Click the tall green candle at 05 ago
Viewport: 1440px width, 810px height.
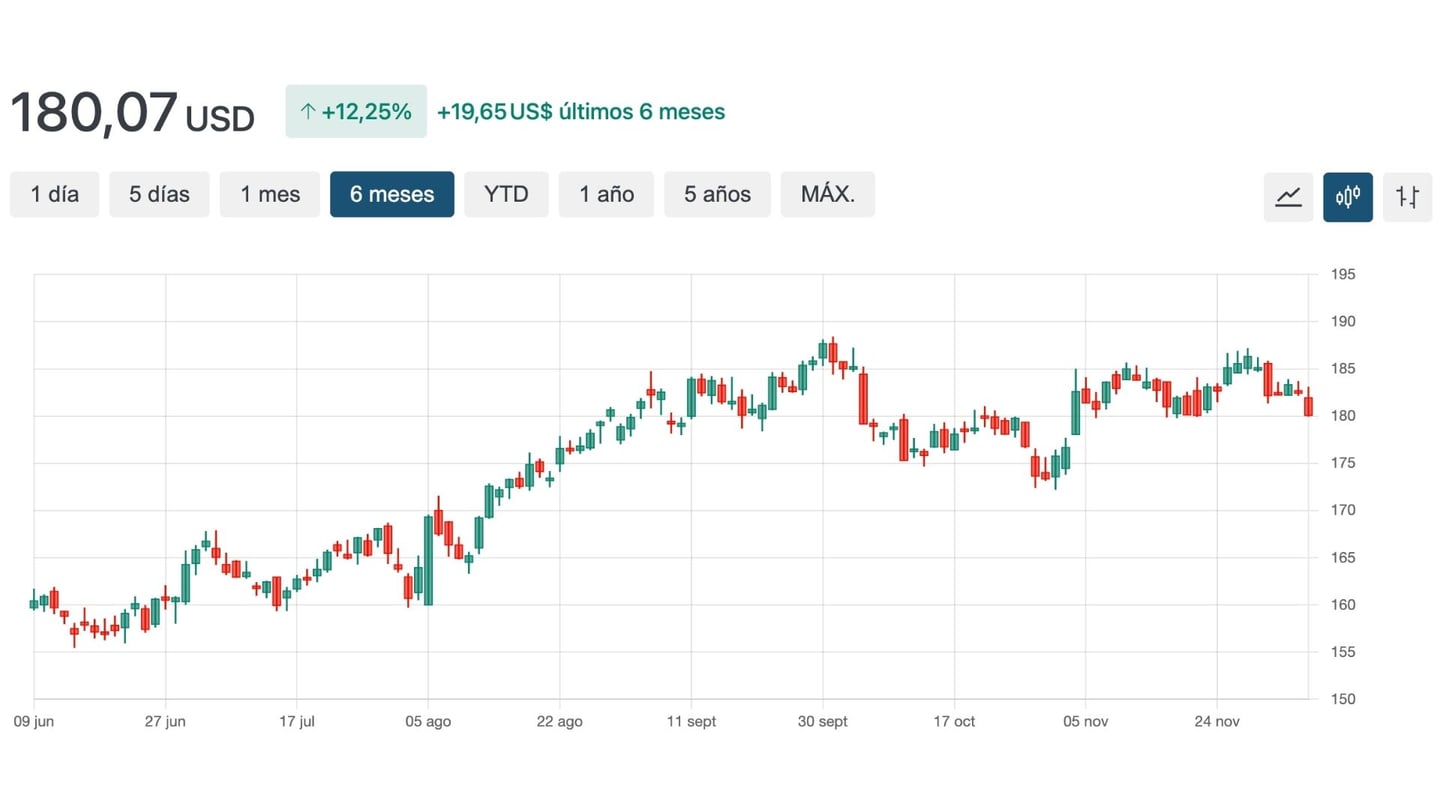tap(428, 560)
